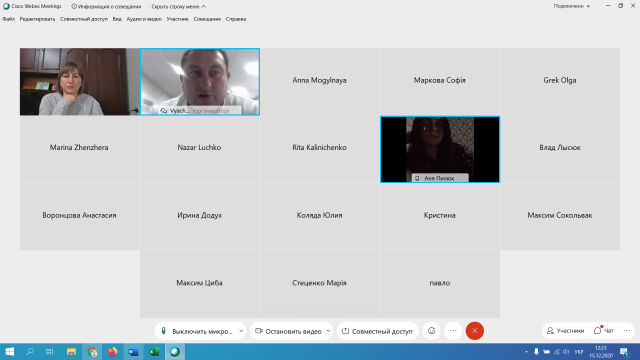The height and width of the screenshot is (360, 640).
Task: Select Маркова Софія participant tile
Action: (x=440, y=82)
